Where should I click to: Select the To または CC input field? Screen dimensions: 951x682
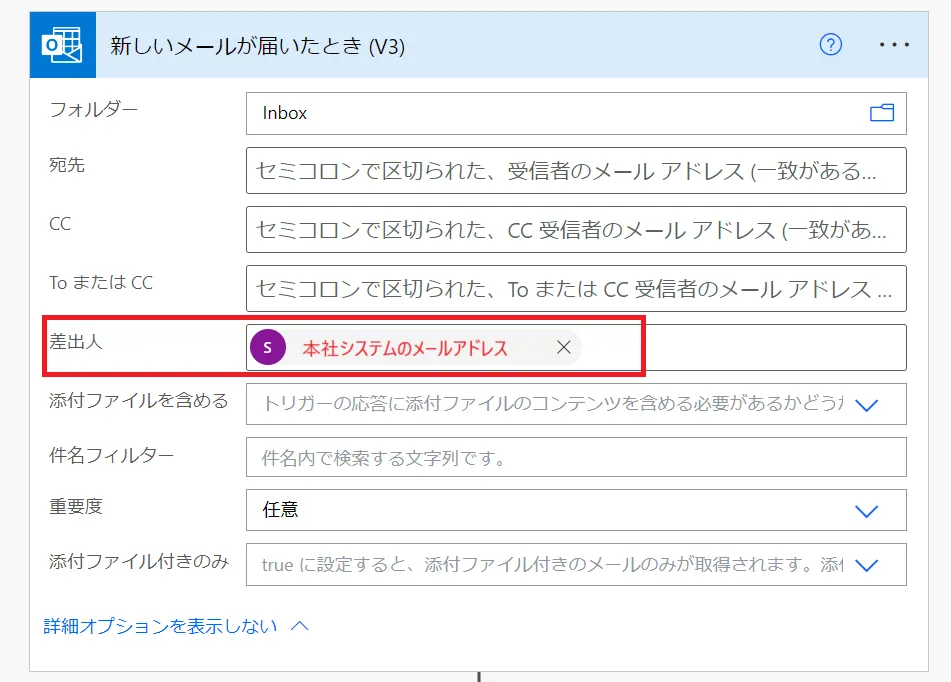click(575, 289)
